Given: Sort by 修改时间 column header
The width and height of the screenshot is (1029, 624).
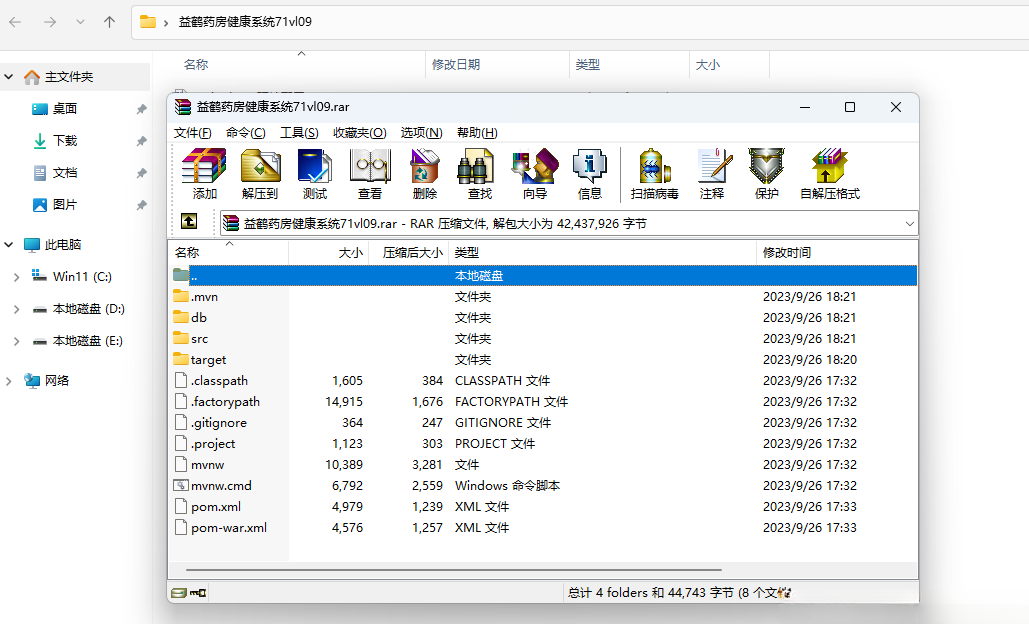Looking at the screenshot, I should (837, 253).
